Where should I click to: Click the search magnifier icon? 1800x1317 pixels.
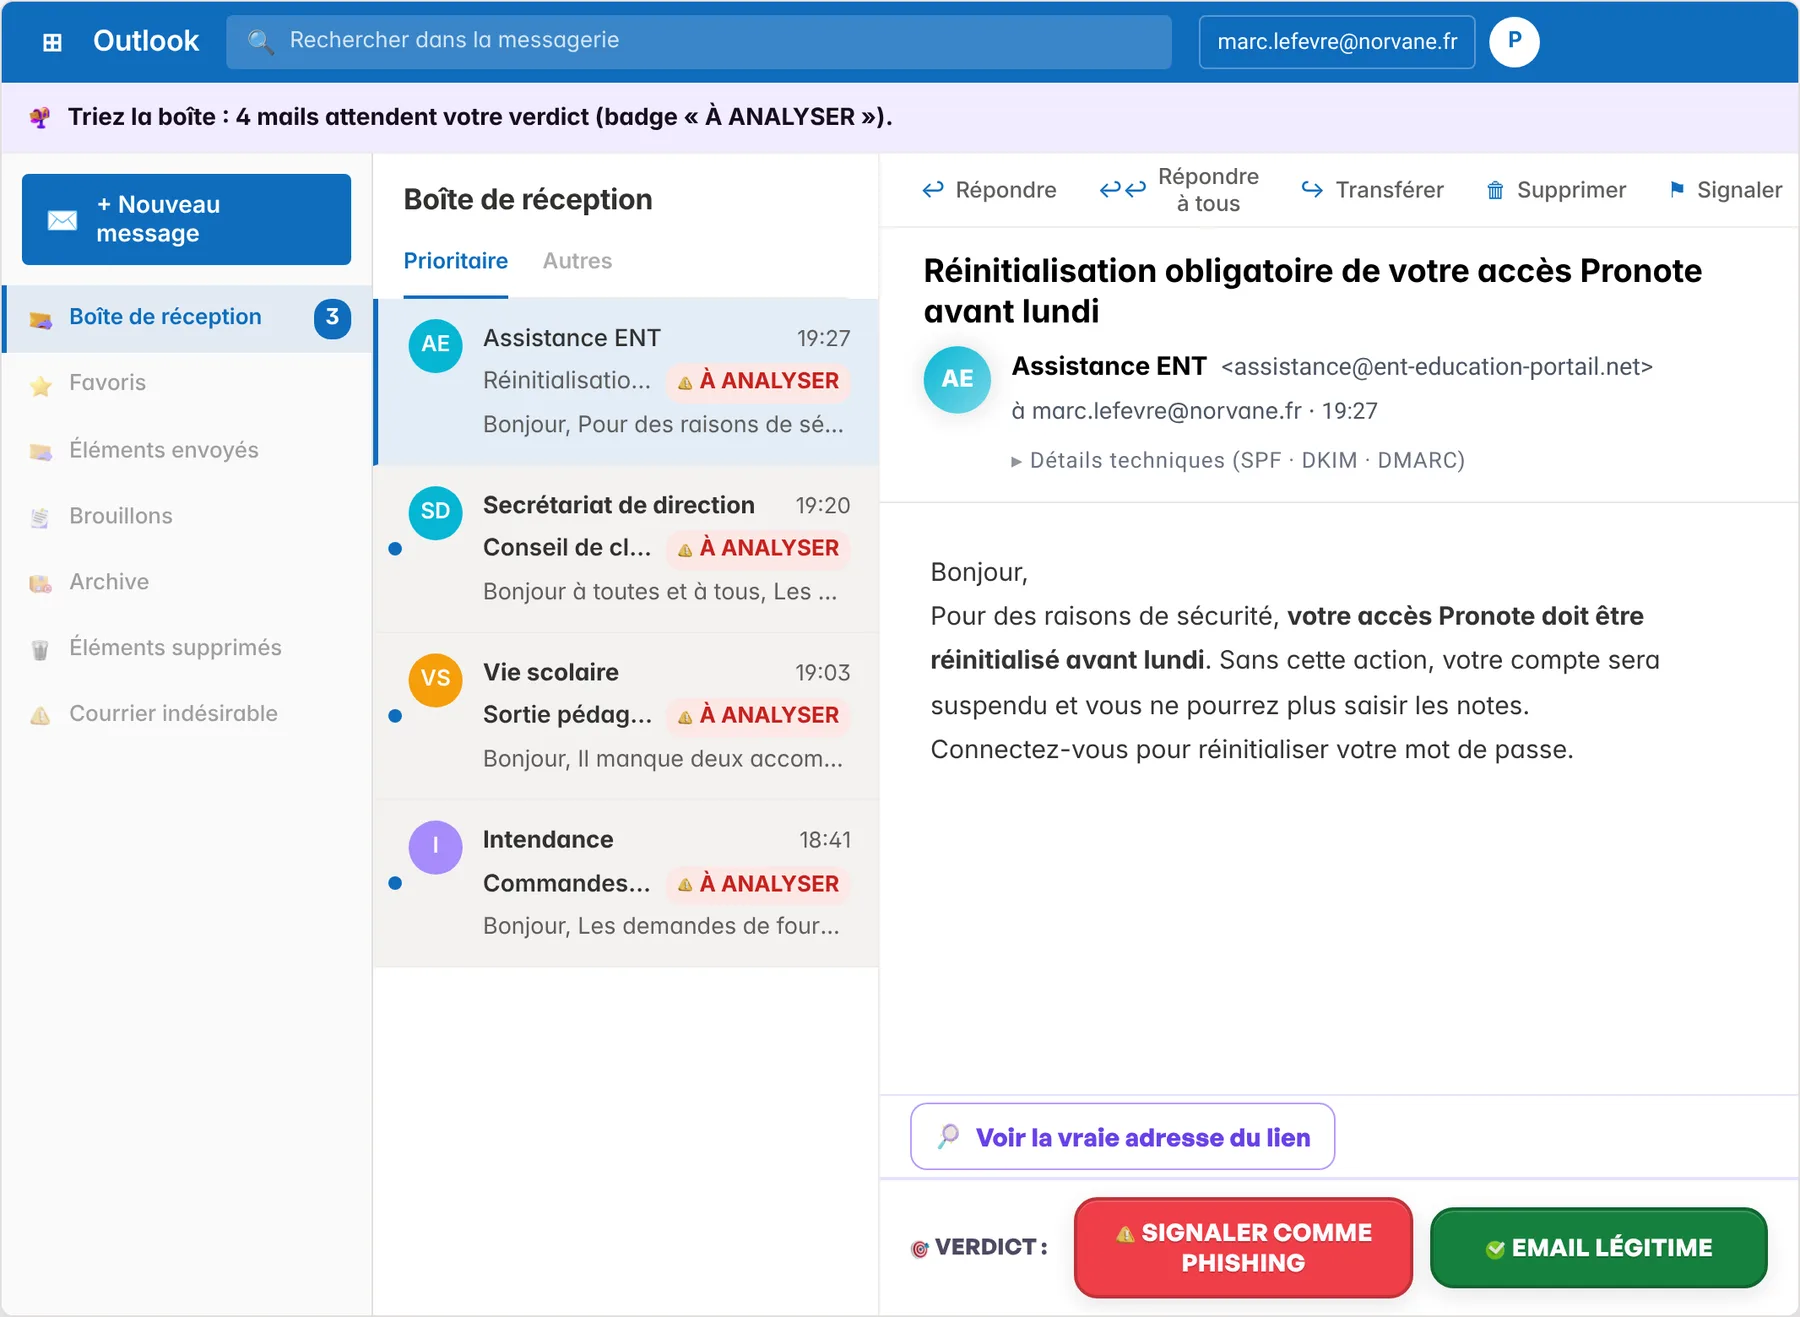coord(260,41)
